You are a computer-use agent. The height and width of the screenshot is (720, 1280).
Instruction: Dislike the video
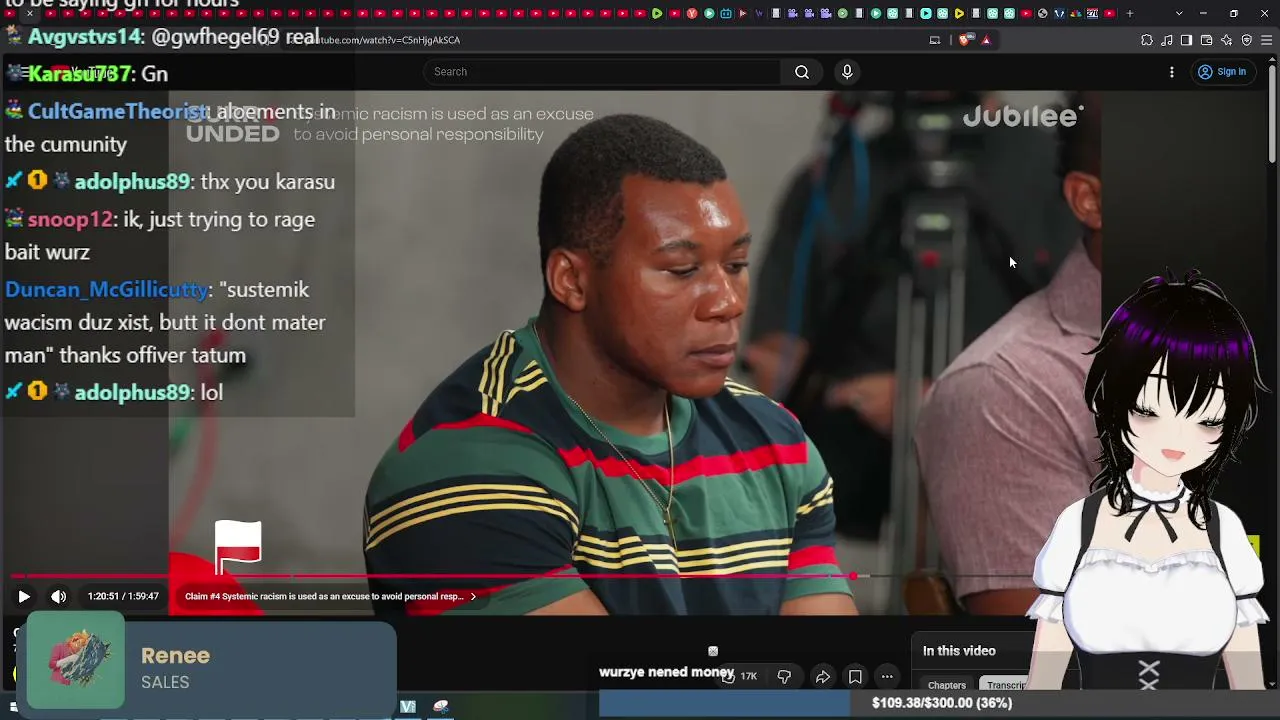tap(784, 677)
